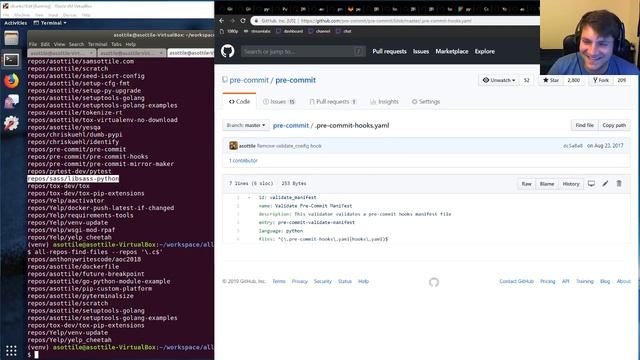This screenshot has height=360, width=640.
Task: Click the Blame button
Action: [x=547, y=184]
